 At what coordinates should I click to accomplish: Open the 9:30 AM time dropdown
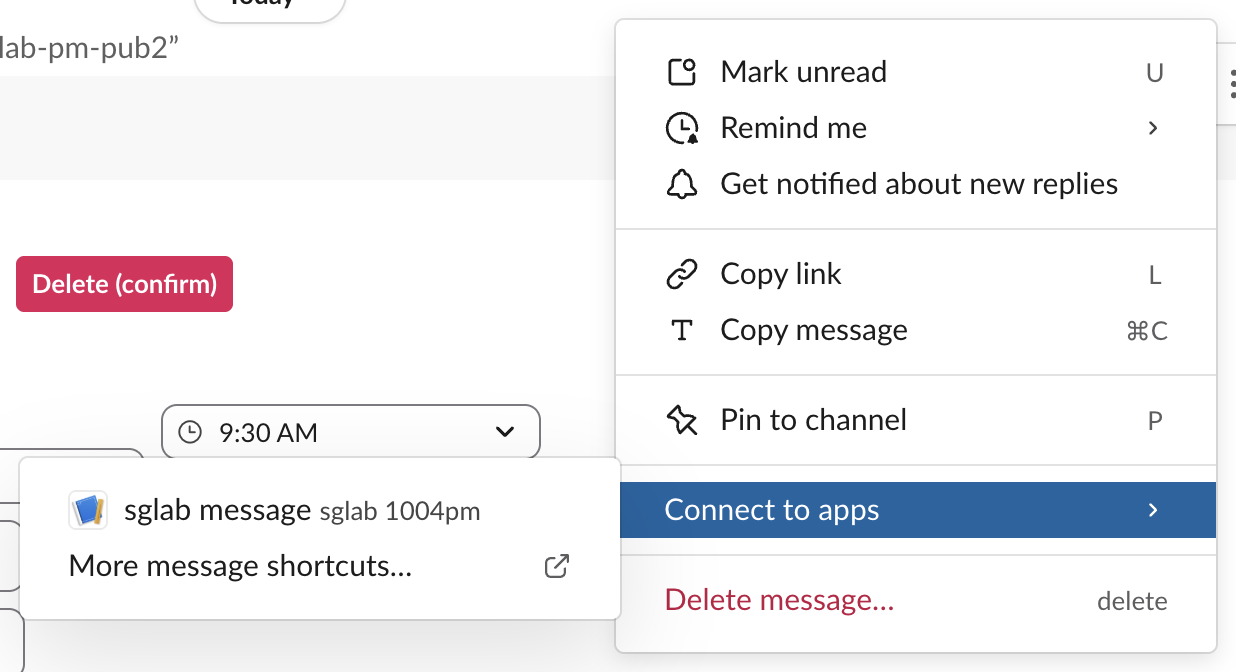pyautogui.click(x=351, y=432)
